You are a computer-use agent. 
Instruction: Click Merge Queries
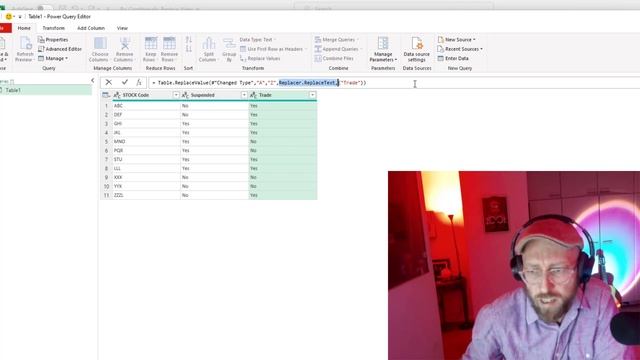(x=336, y=40)
